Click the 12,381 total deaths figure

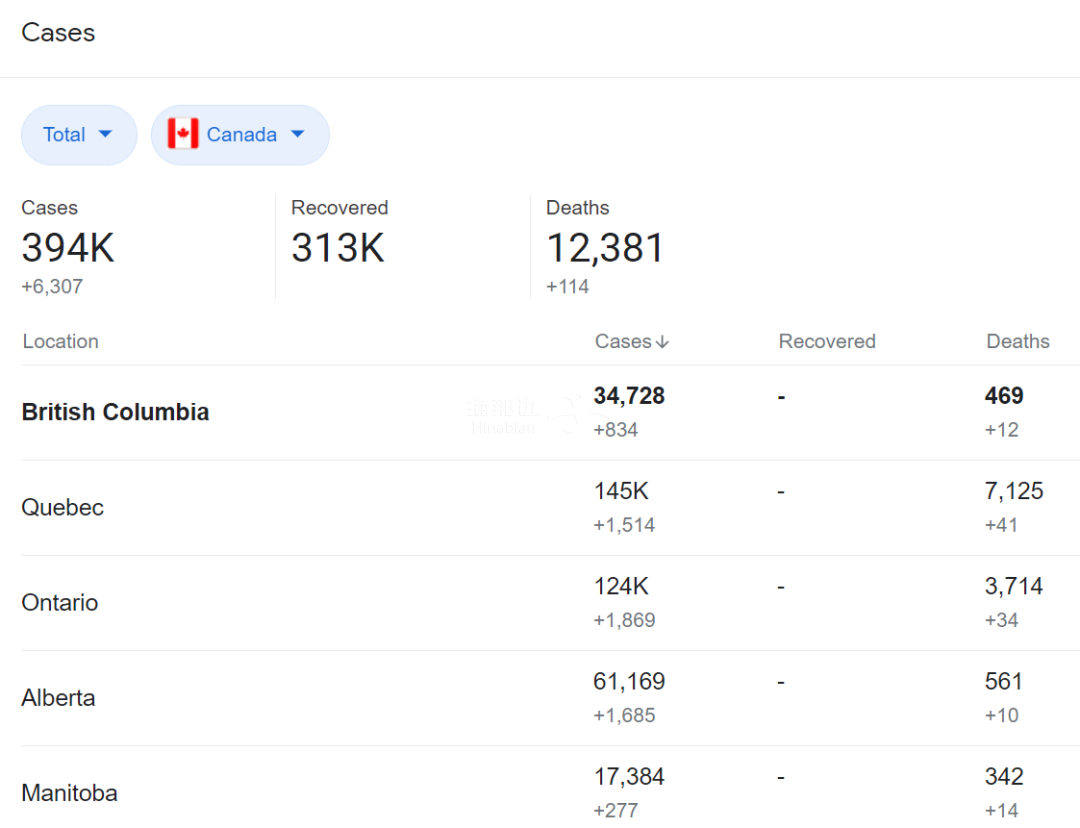click(604, 248)
